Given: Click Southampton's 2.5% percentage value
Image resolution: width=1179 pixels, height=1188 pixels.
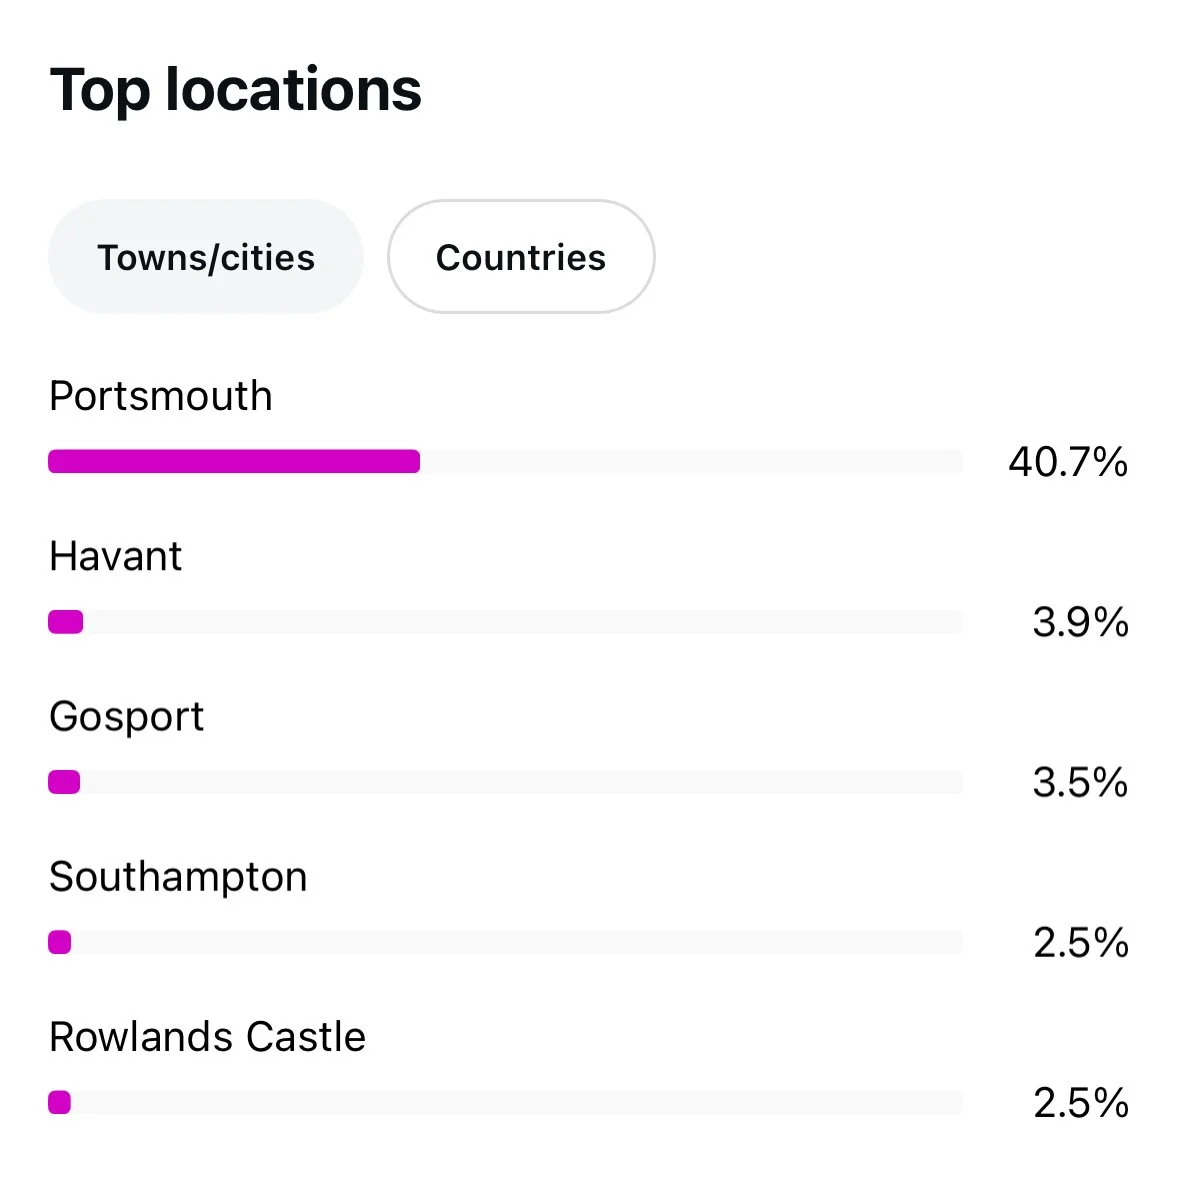Looking at the screenshot, I should pyautogui.click(x=1080, y=942).
